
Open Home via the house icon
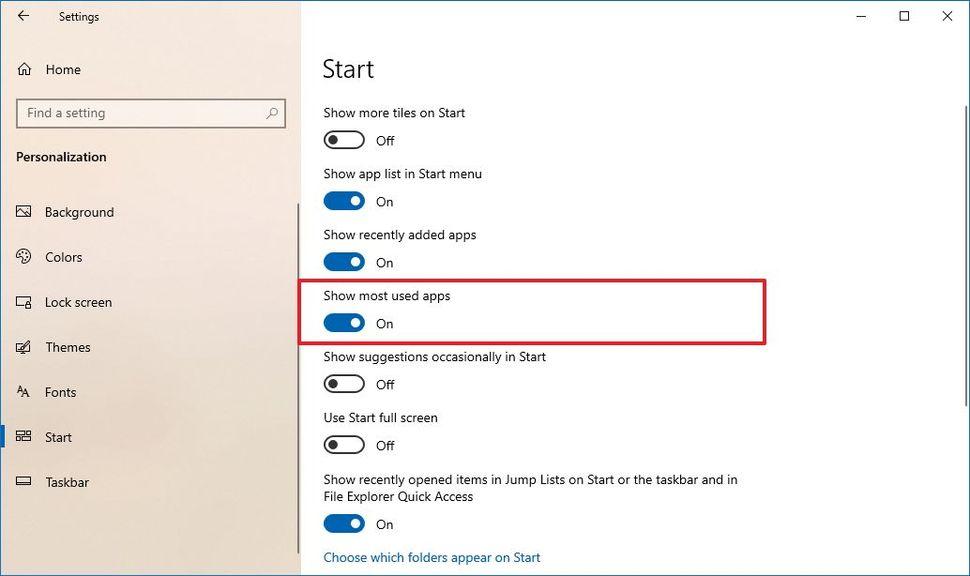tap(24, 69)
